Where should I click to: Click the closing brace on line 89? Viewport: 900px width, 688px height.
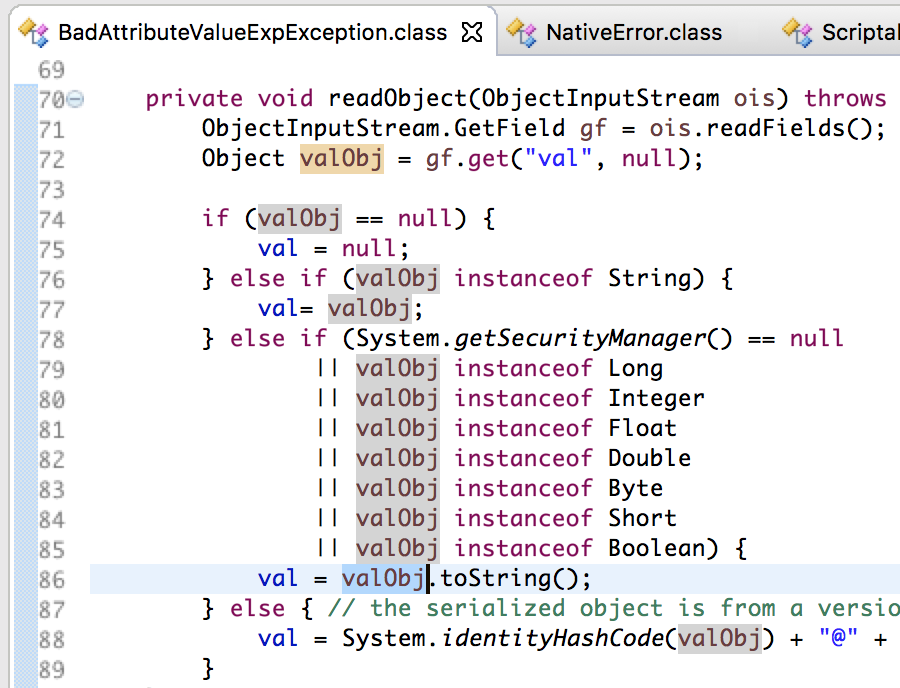(x=208, y=669)
